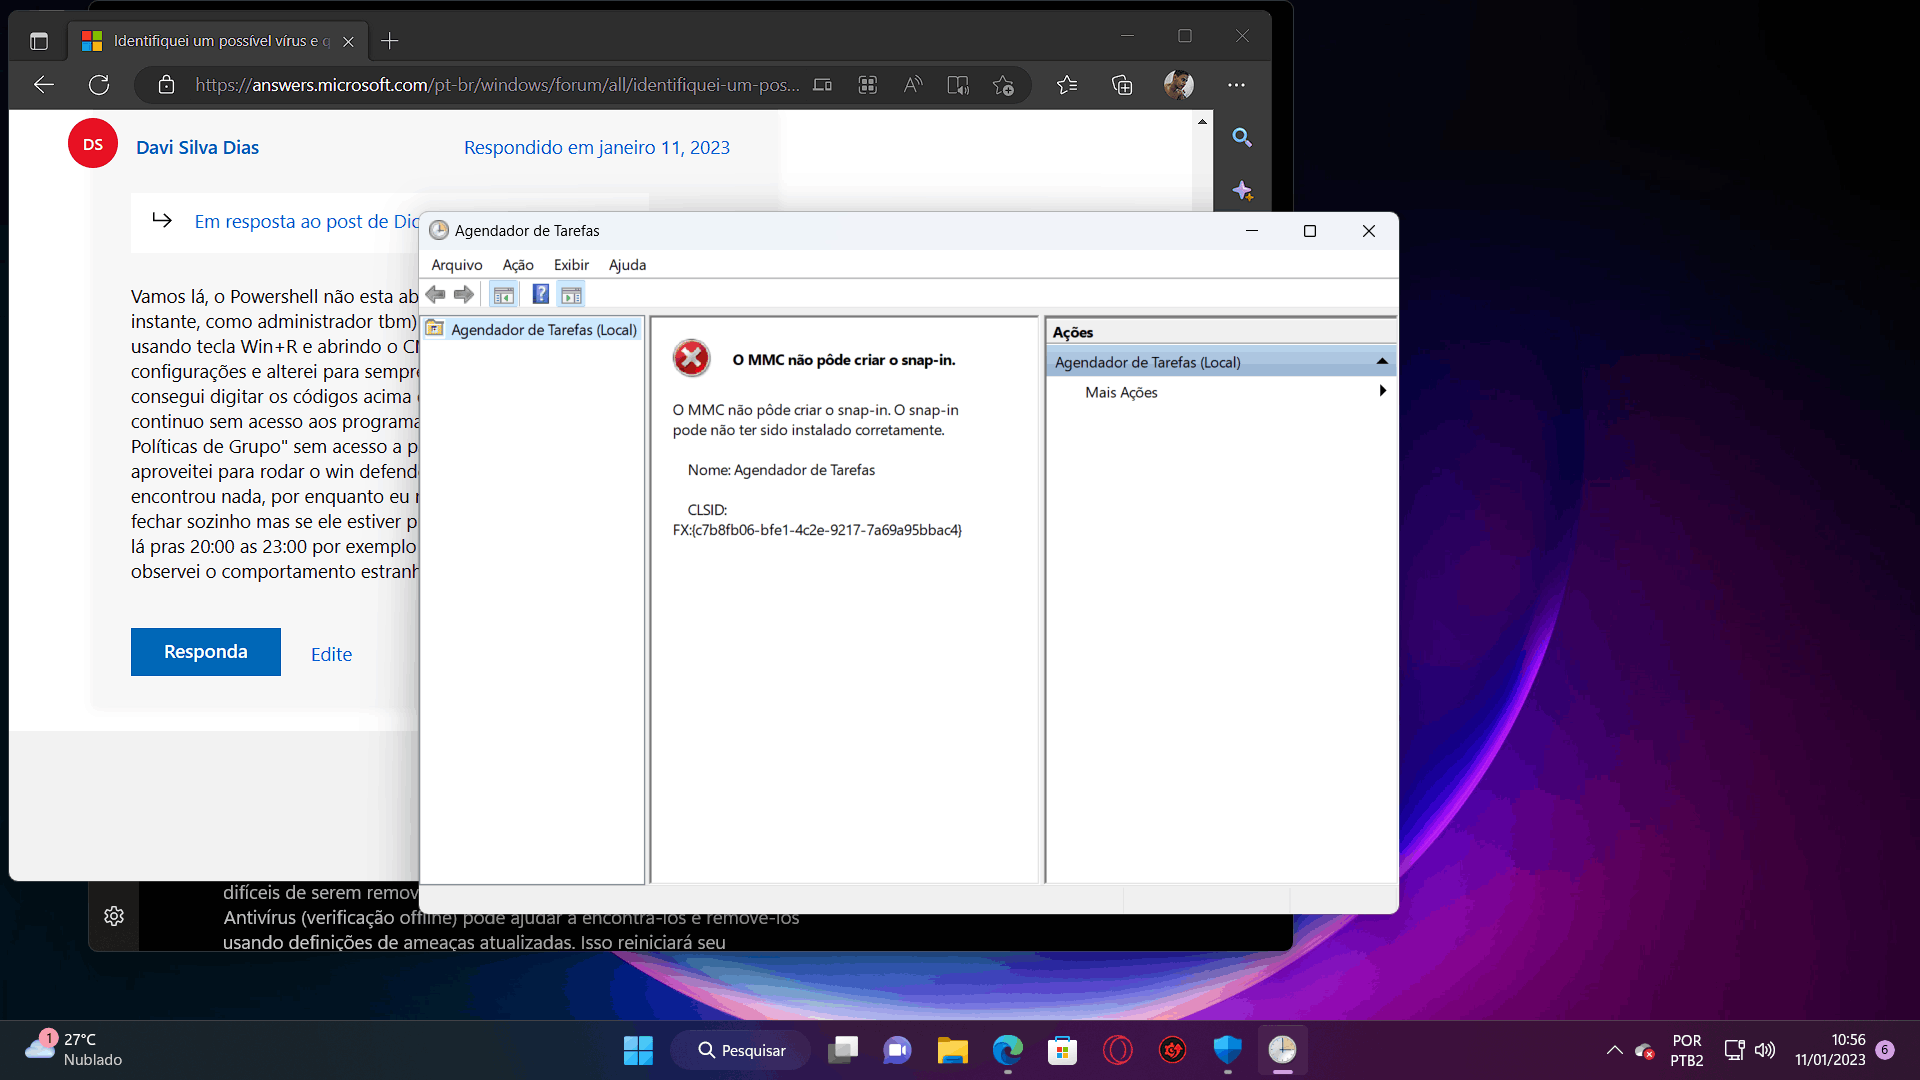The height and width of the screenshot is (1080, 1920).
Task: Open the Arquivo menu
Action: pos(457,265)
